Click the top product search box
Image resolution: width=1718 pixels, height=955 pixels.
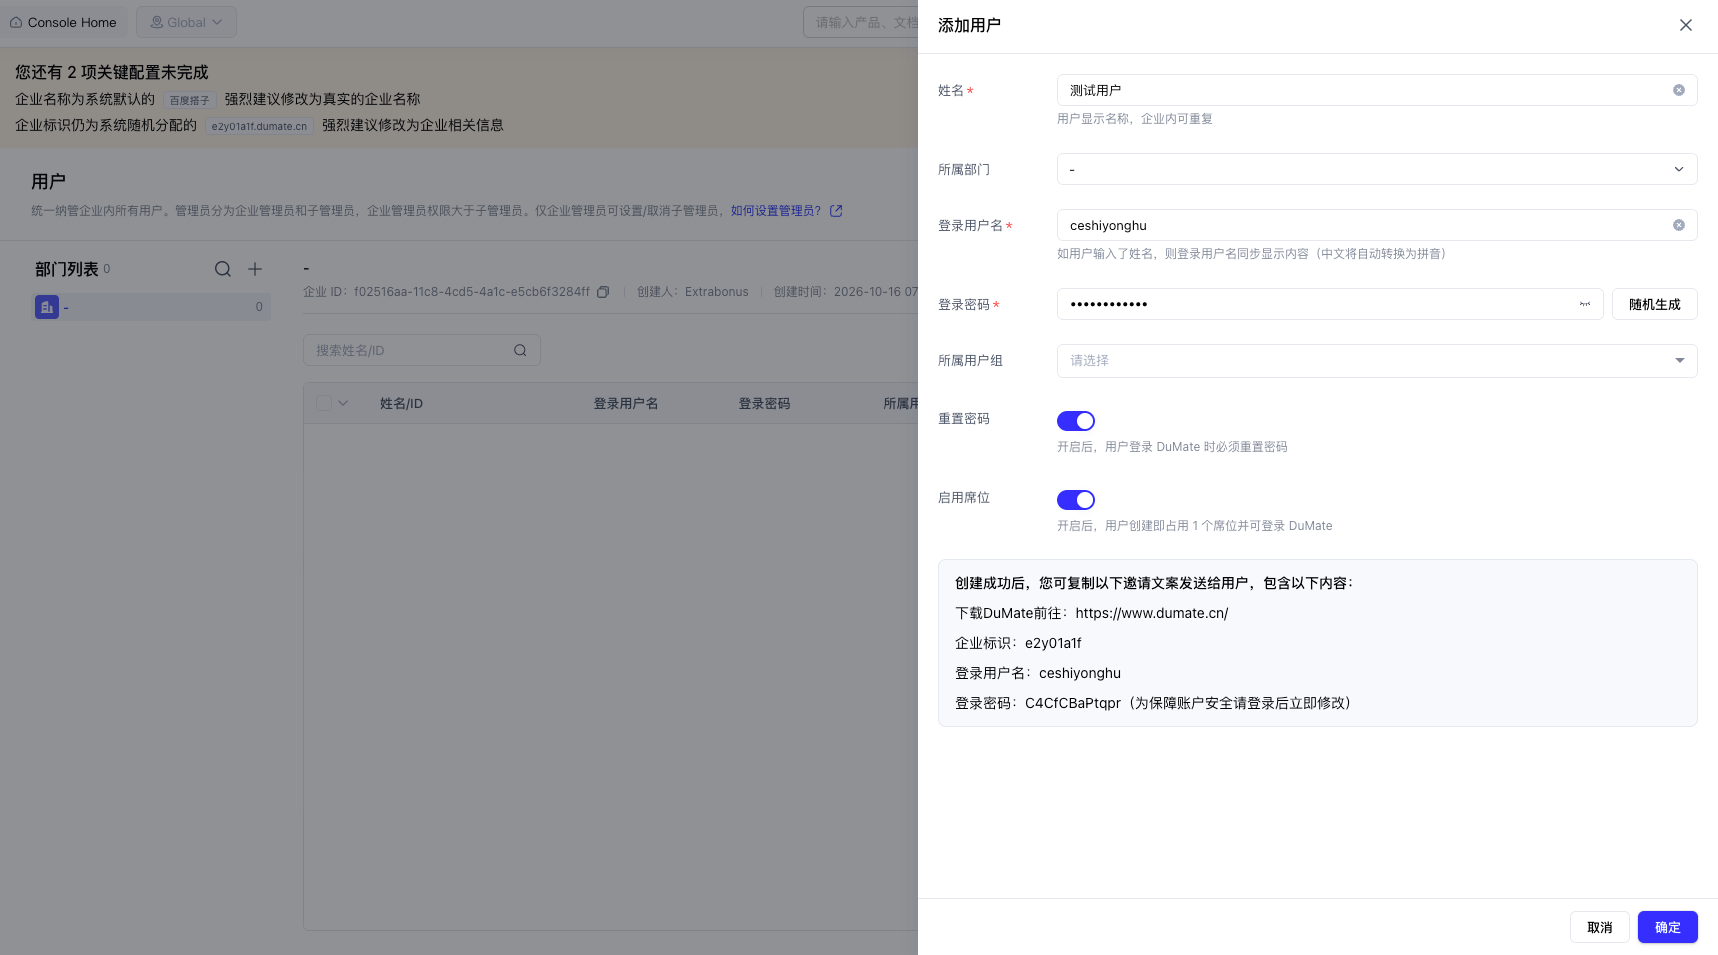(861, 22)
